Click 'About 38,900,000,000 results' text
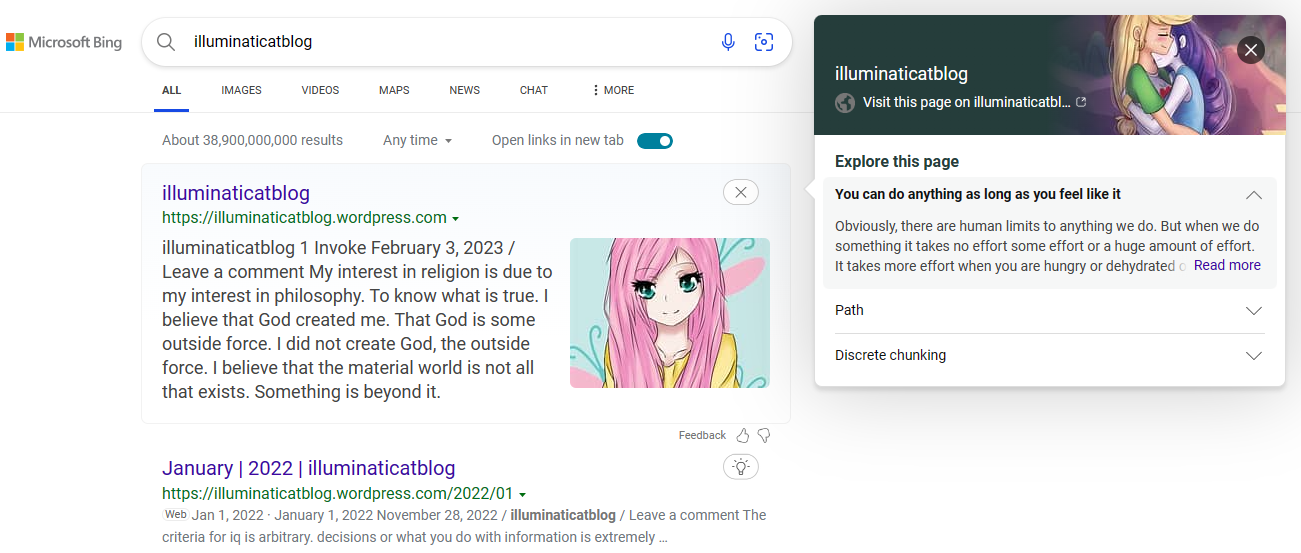This screenshot has height=553, width=1301. [252, 140]
